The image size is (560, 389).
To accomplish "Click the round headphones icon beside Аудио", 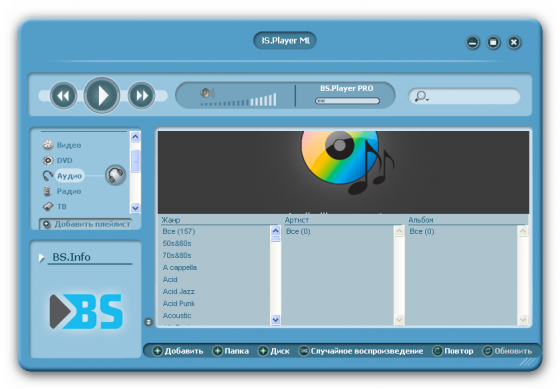I will pos(115,175).
